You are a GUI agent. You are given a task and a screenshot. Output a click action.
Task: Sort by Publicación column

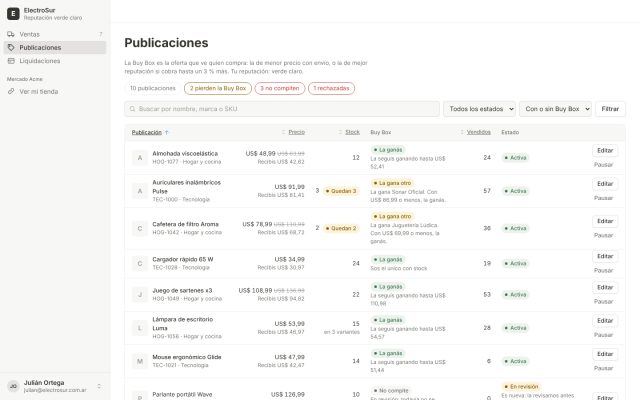(150, 132)
